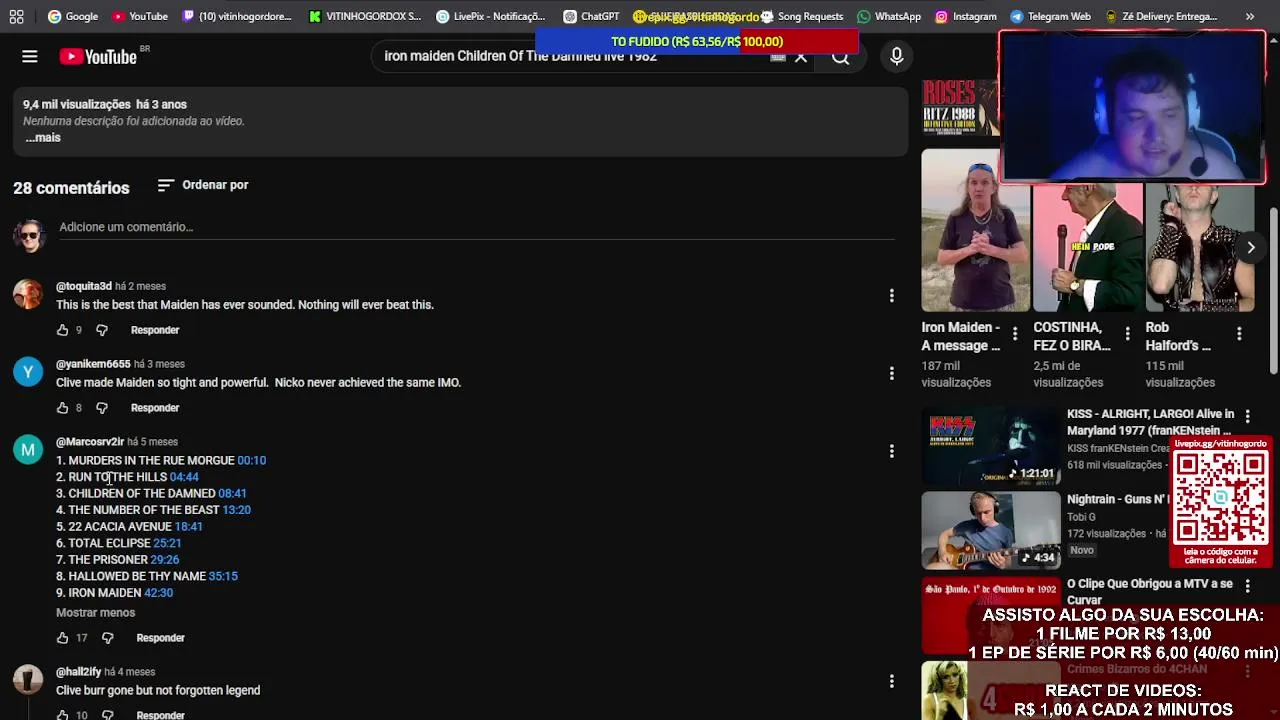Jump to Children of the Damned 08:41
The height and width of the screenshot is (720, 1280).
(232, 494)
